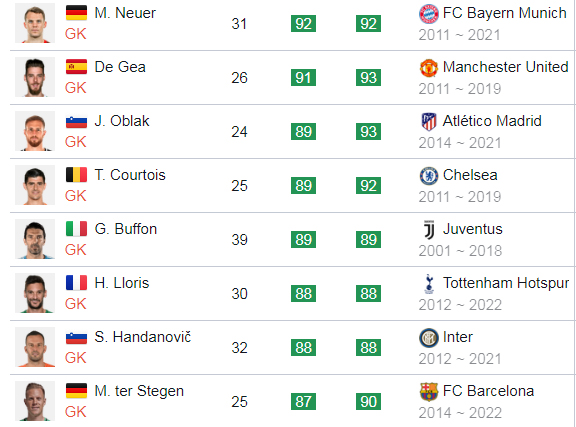
Task: Click the Inter club crest
Action: pos(429,338)
